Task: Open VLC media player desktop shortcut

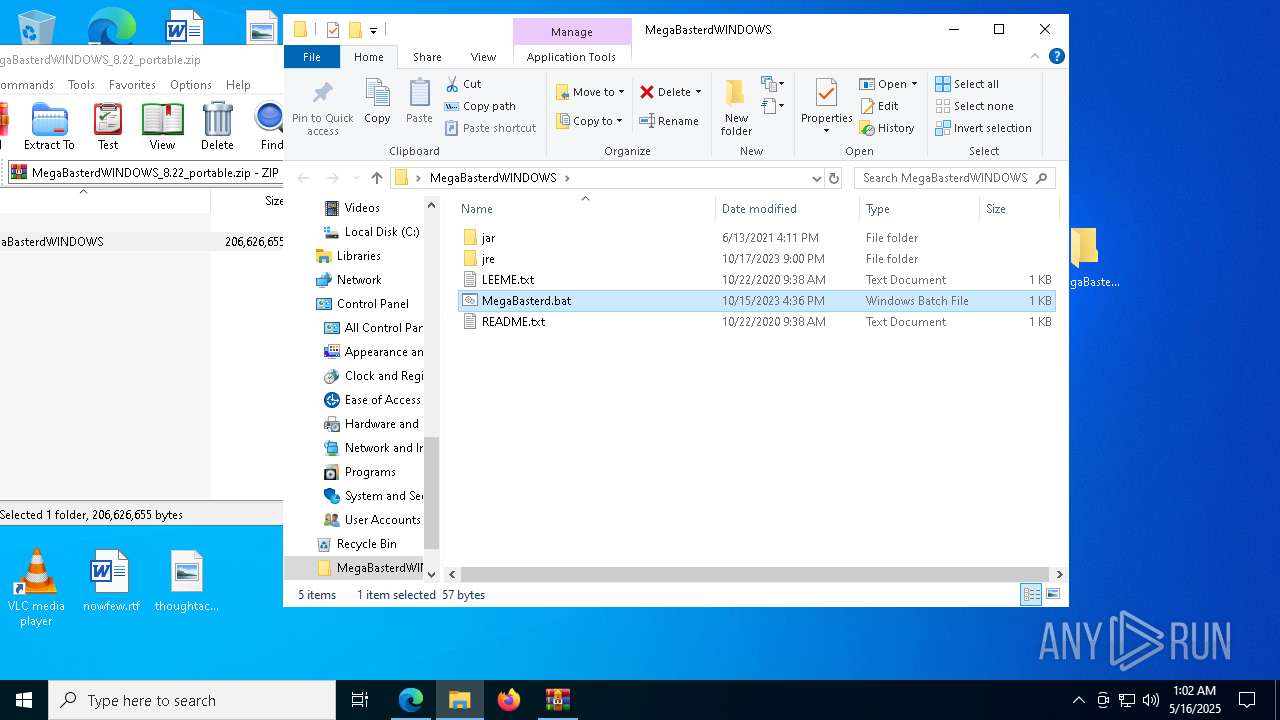Action: click(36, 588)
